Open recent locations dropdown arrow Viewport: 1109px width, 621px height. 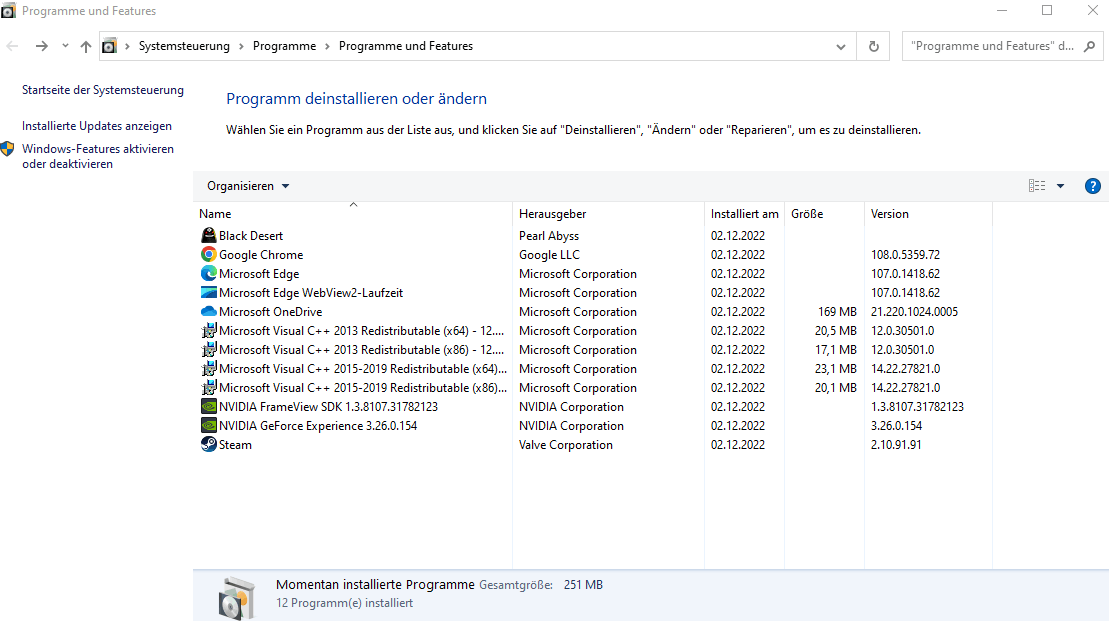pyautogui.click(x=65, y=46)
